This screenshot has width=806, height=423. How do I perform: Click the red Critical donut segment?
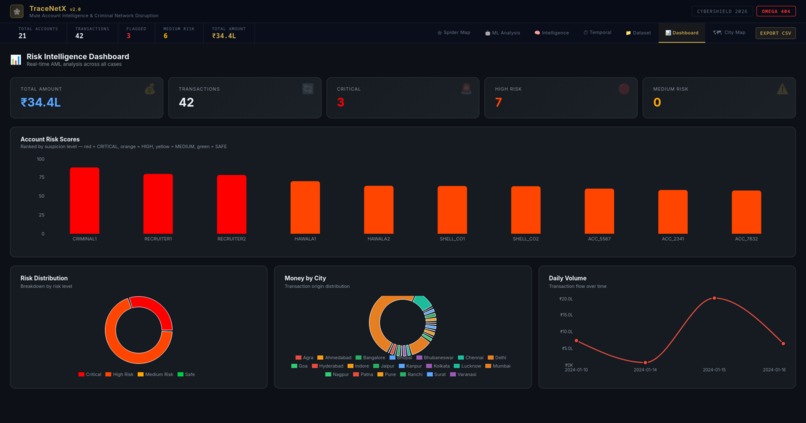(158, 307)
